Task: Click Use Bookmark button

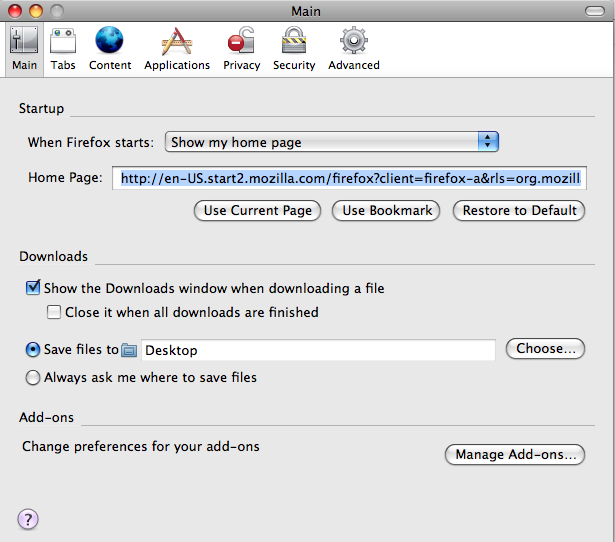Action: (386, 211)
